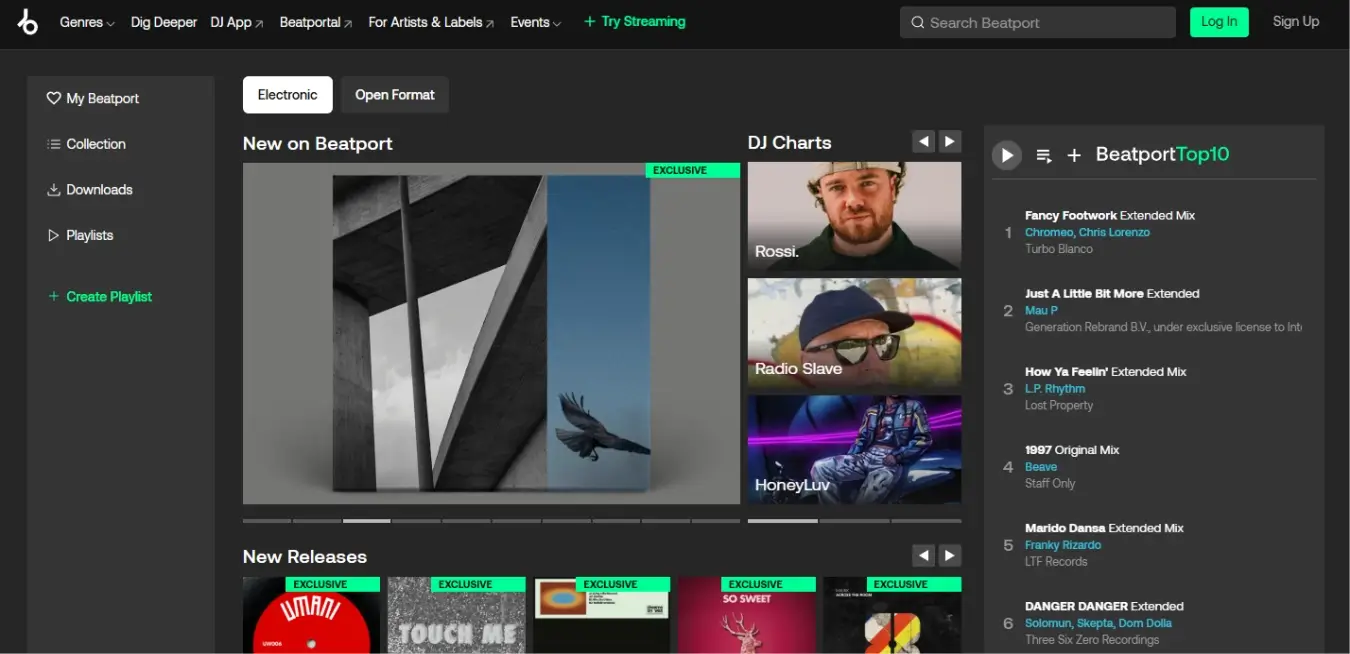This screenshot has width=1350, height=654.
Task: Open artist Mau P link
Action: (1041, 310)
